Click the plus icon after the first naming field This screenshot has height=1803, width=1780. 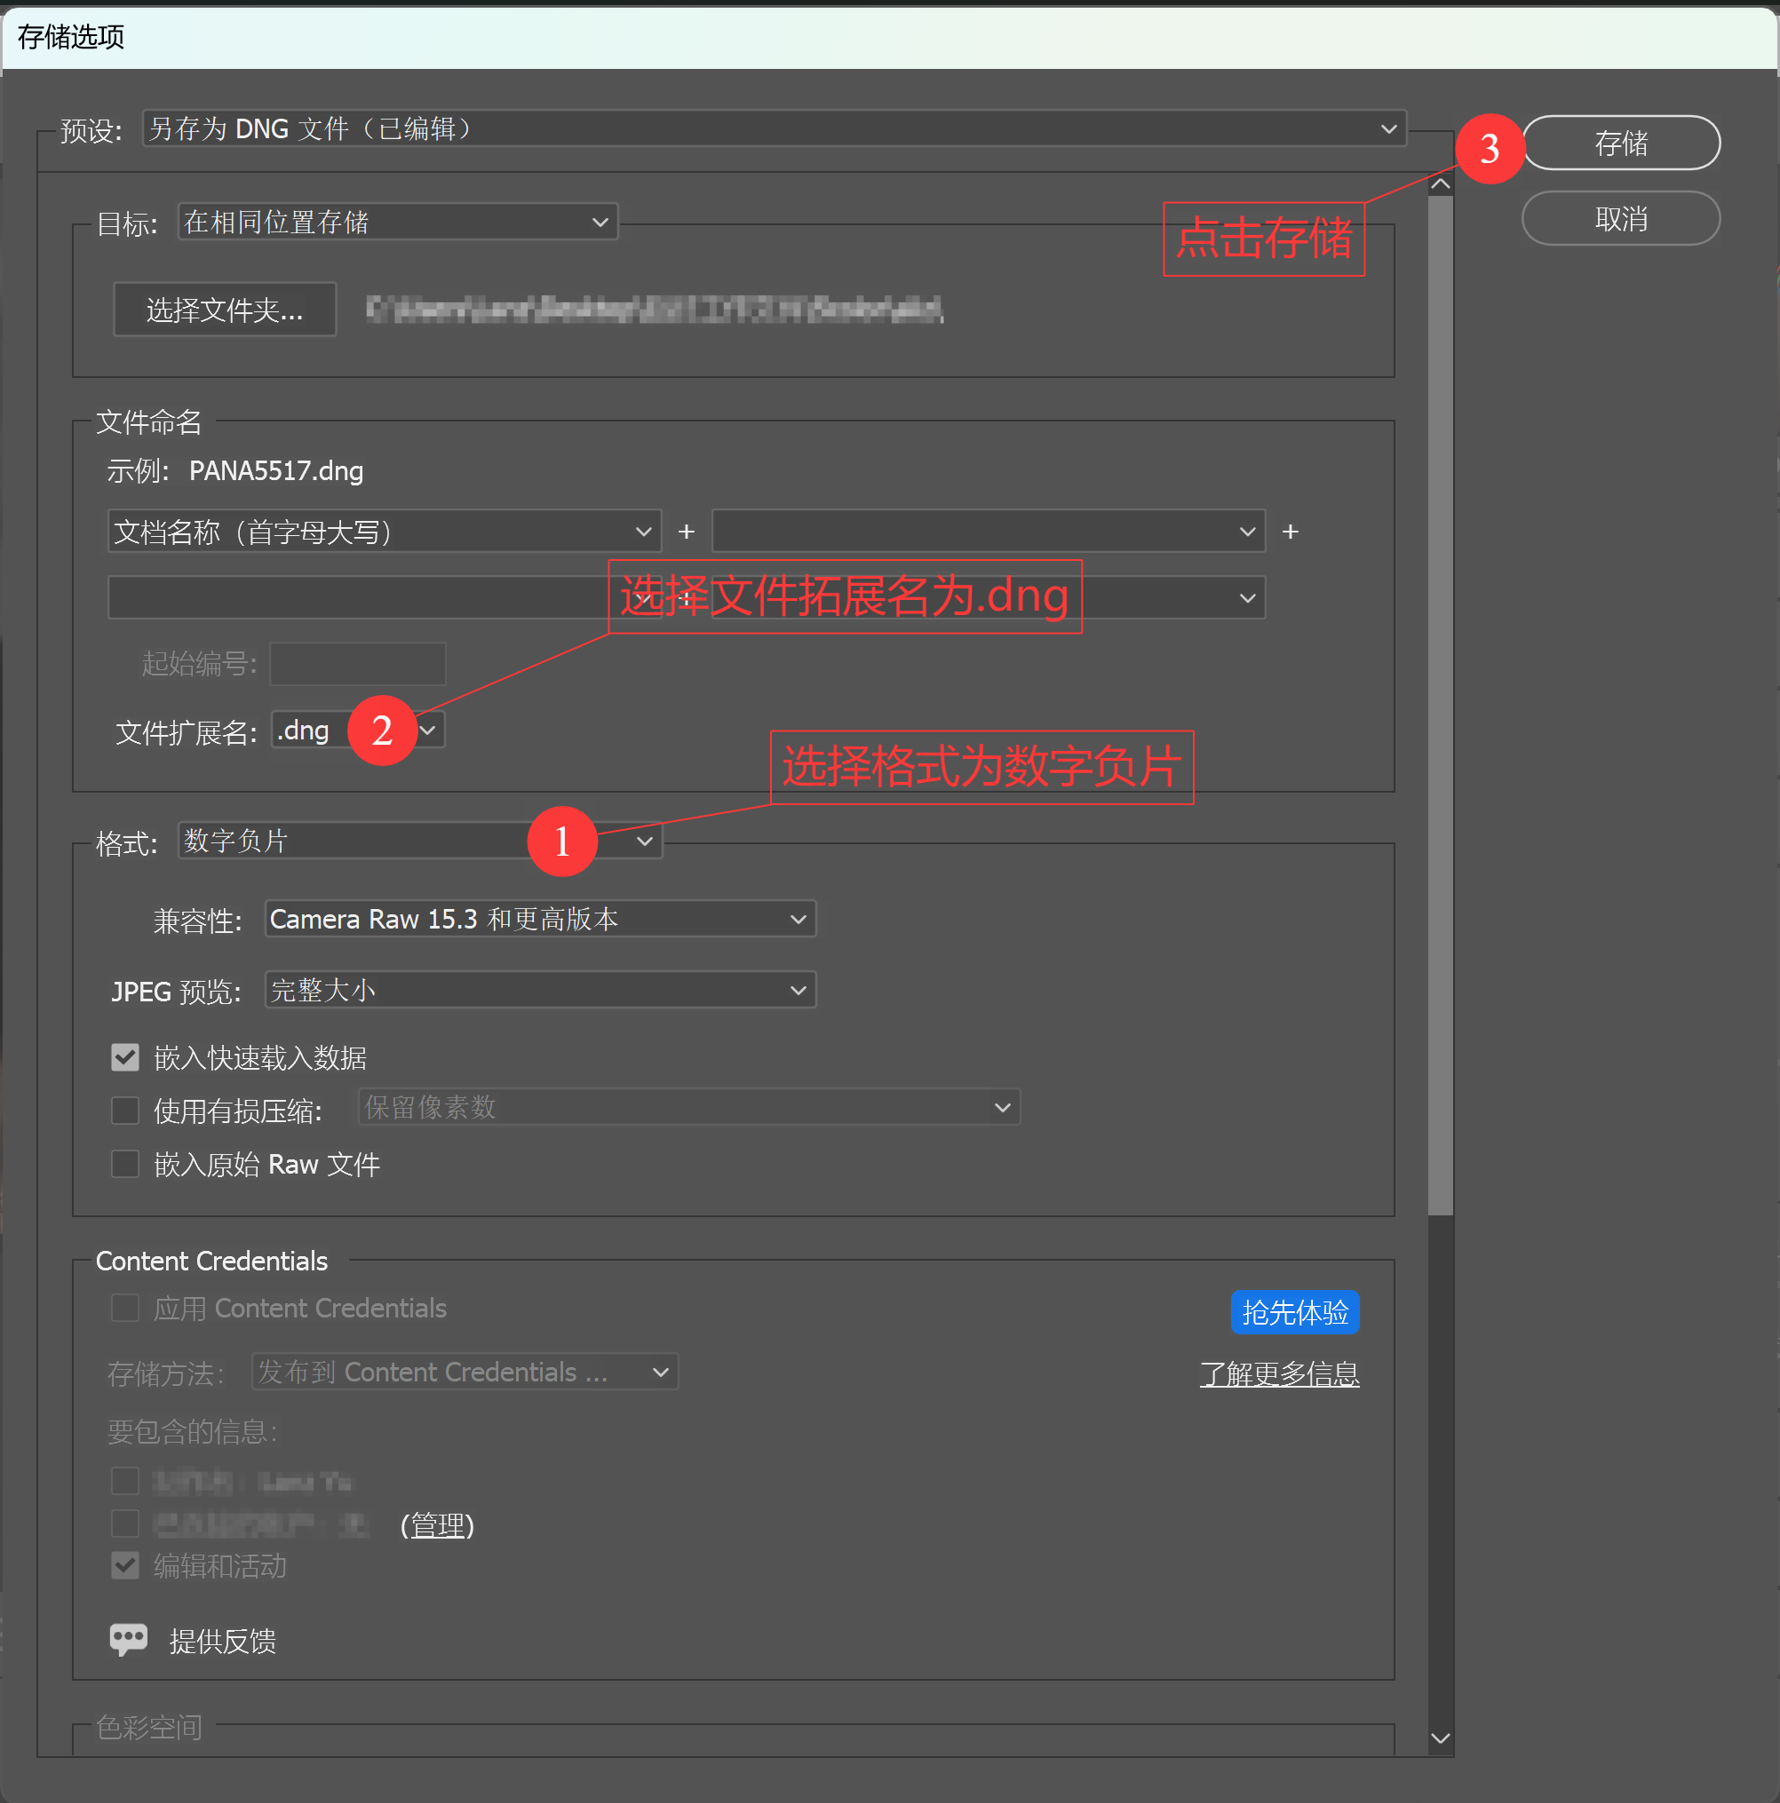(x=686, y=532)
